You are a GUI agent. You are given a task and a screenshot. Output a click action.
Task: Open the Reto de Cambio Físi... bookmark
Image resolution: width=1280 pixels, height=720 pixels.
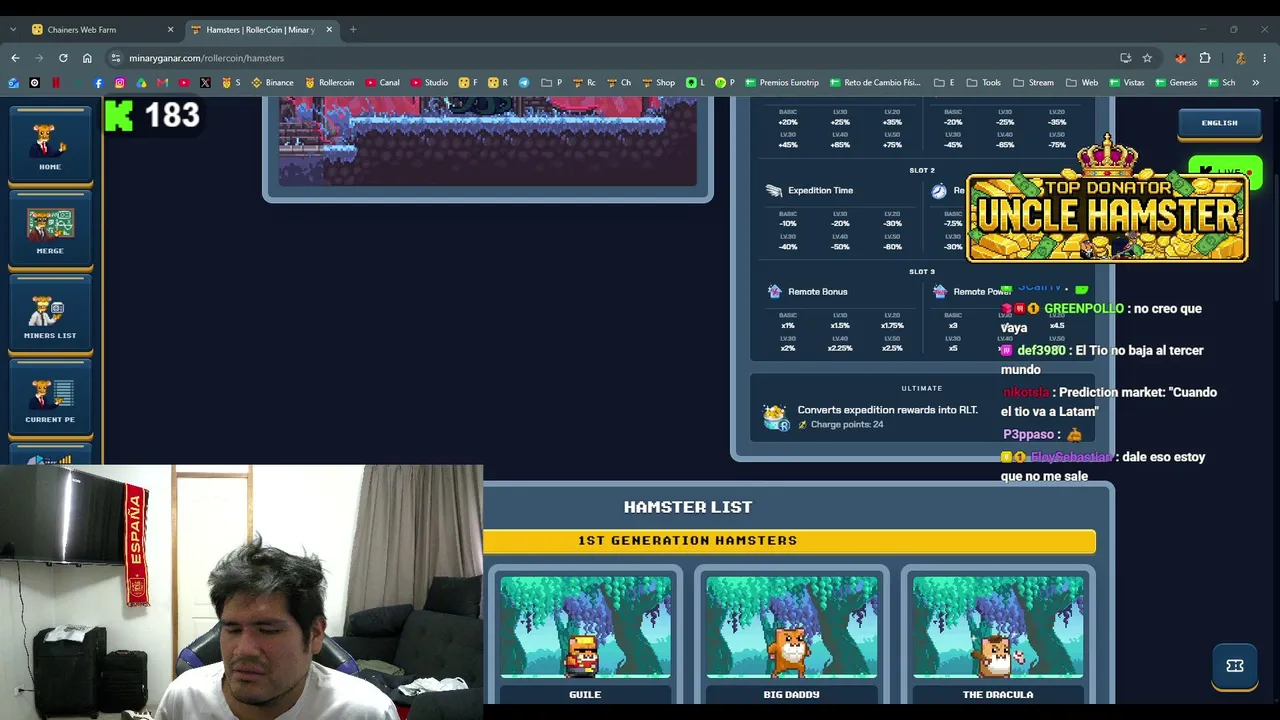tap(875, 82)
